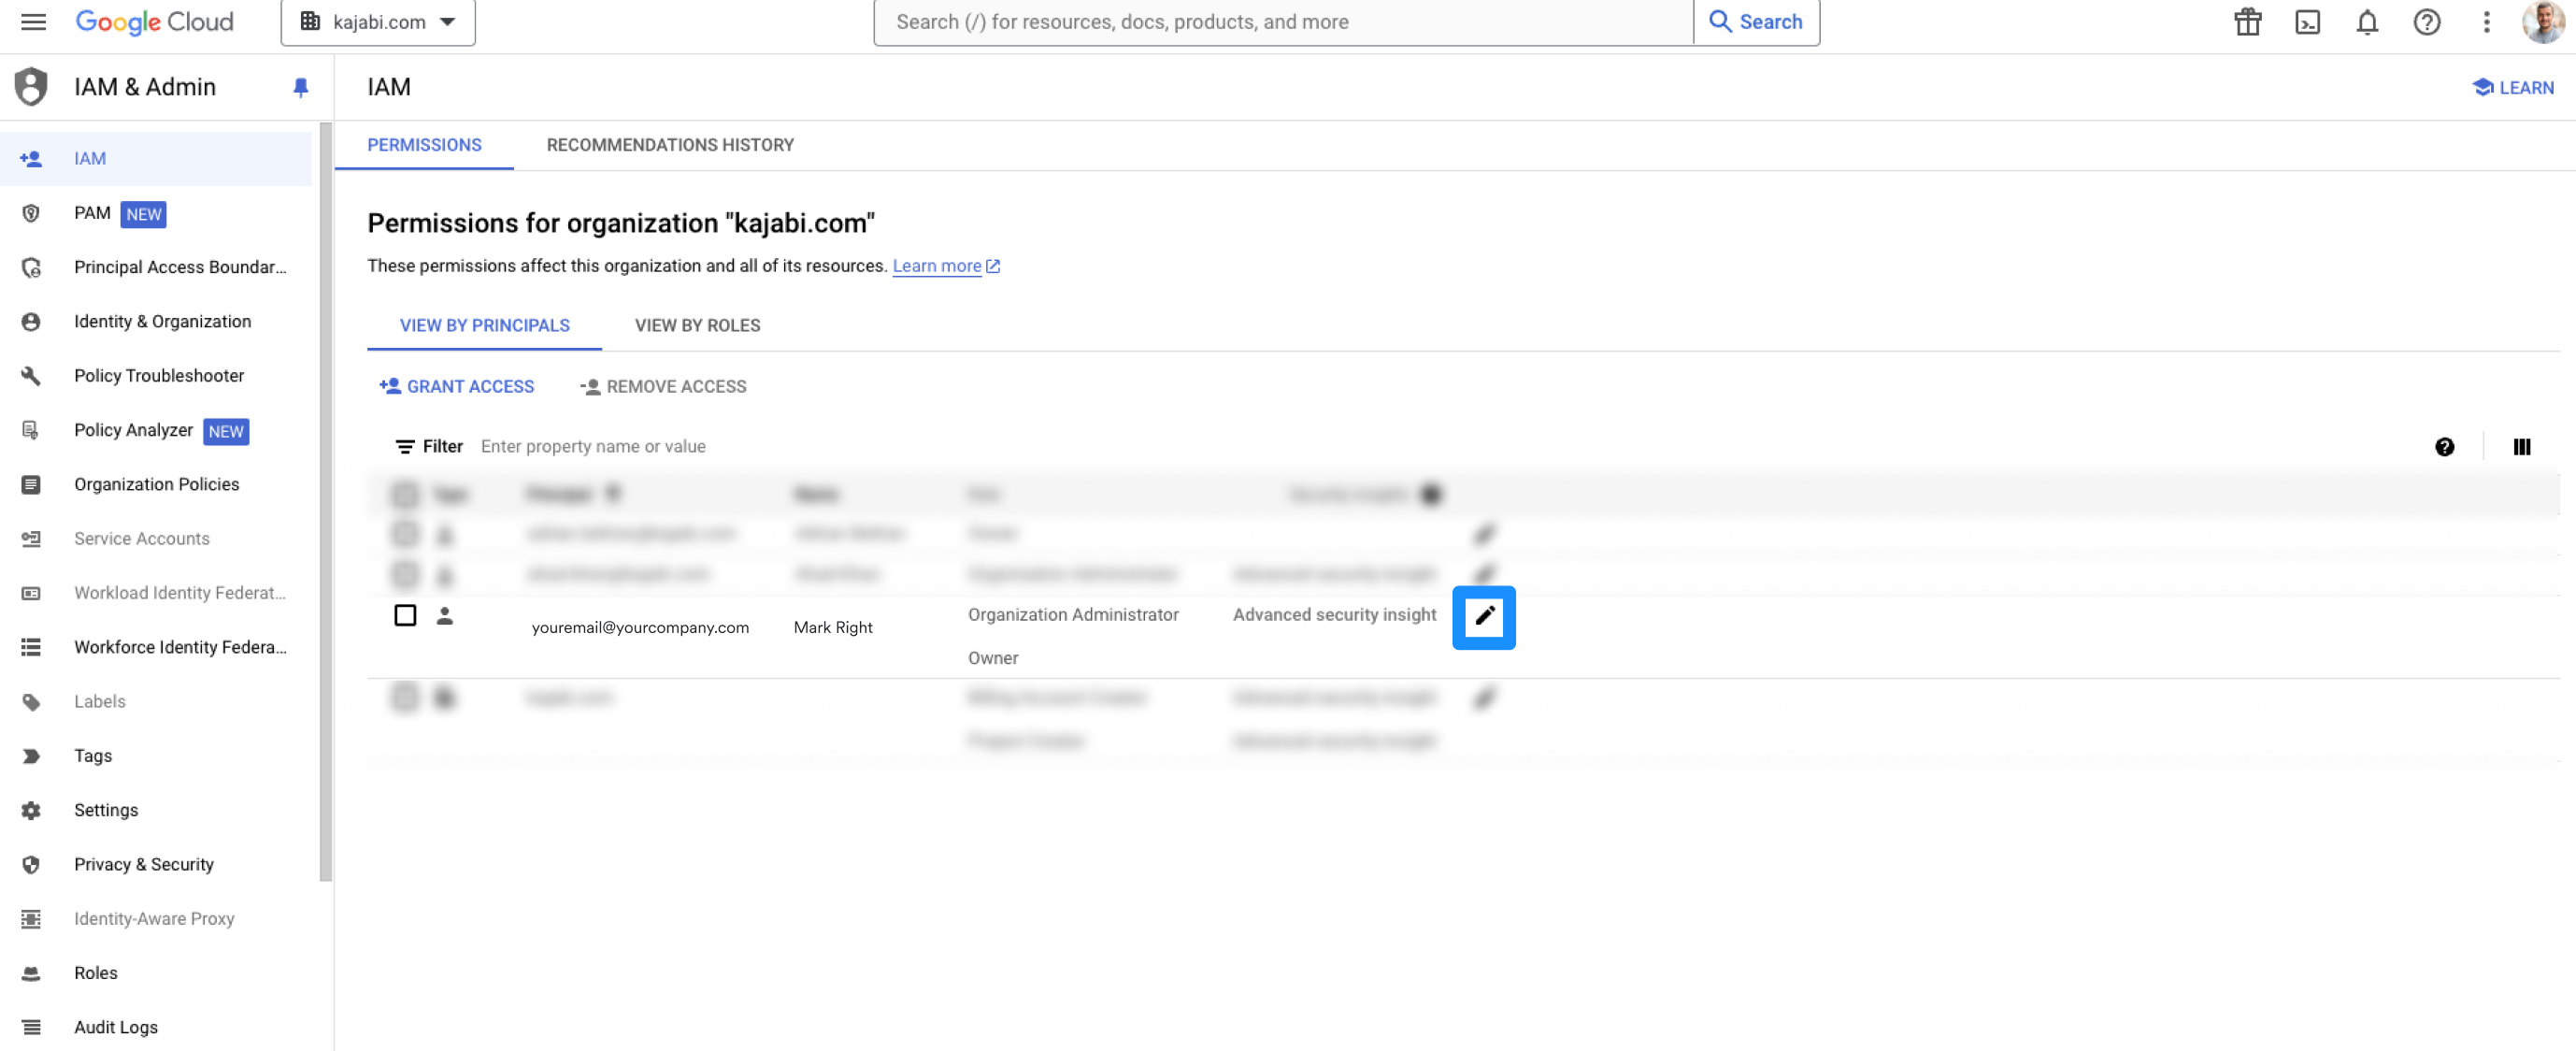Click the youremail@yourcompany.com principal
The height and width of the screenshot is (1051, 2576).
click(640, 628)
